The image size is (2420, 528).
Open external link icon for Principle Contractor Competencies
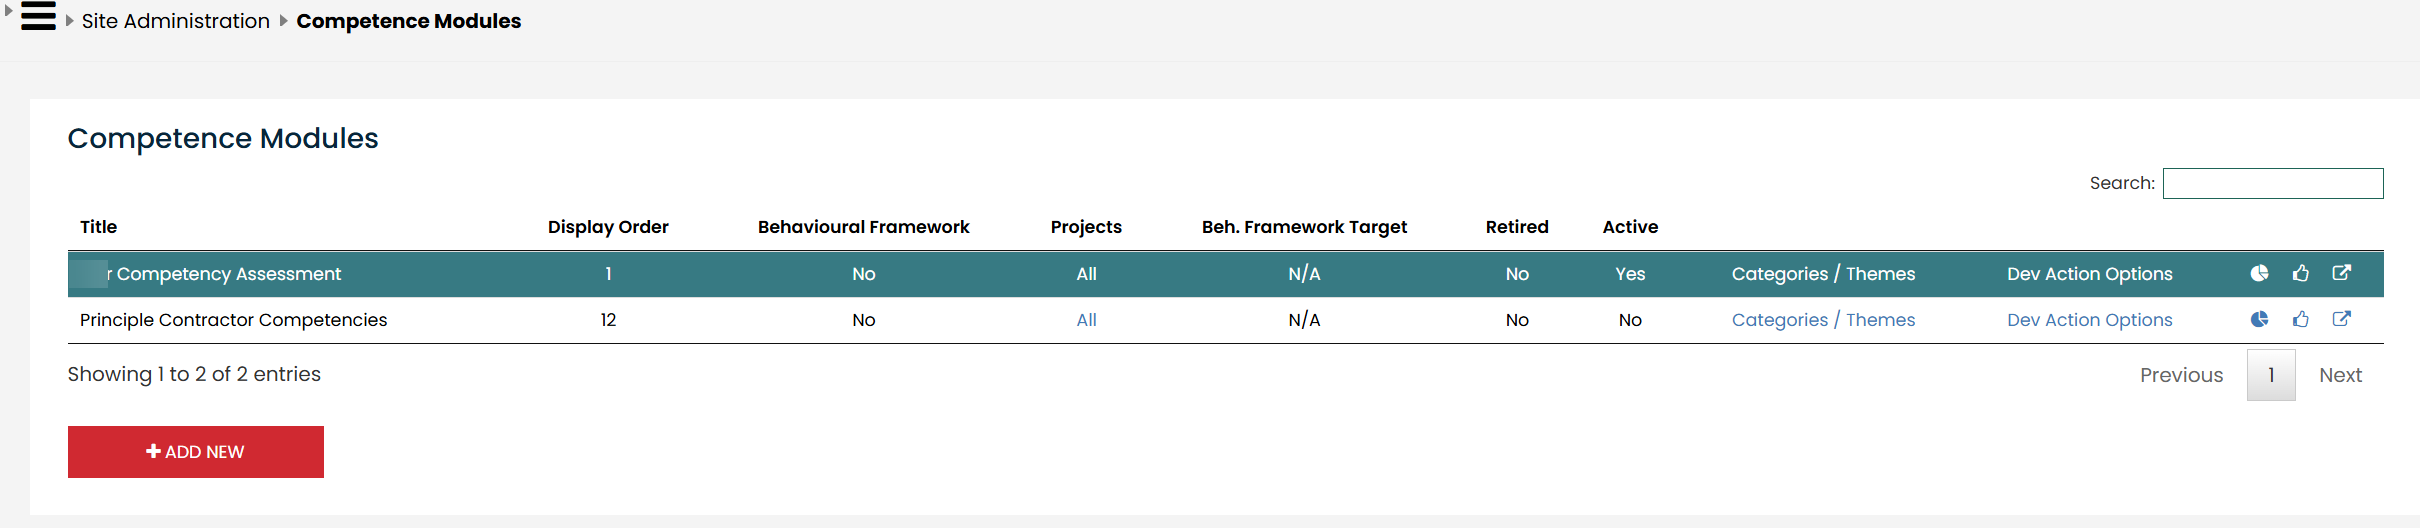coord(2342,319)
